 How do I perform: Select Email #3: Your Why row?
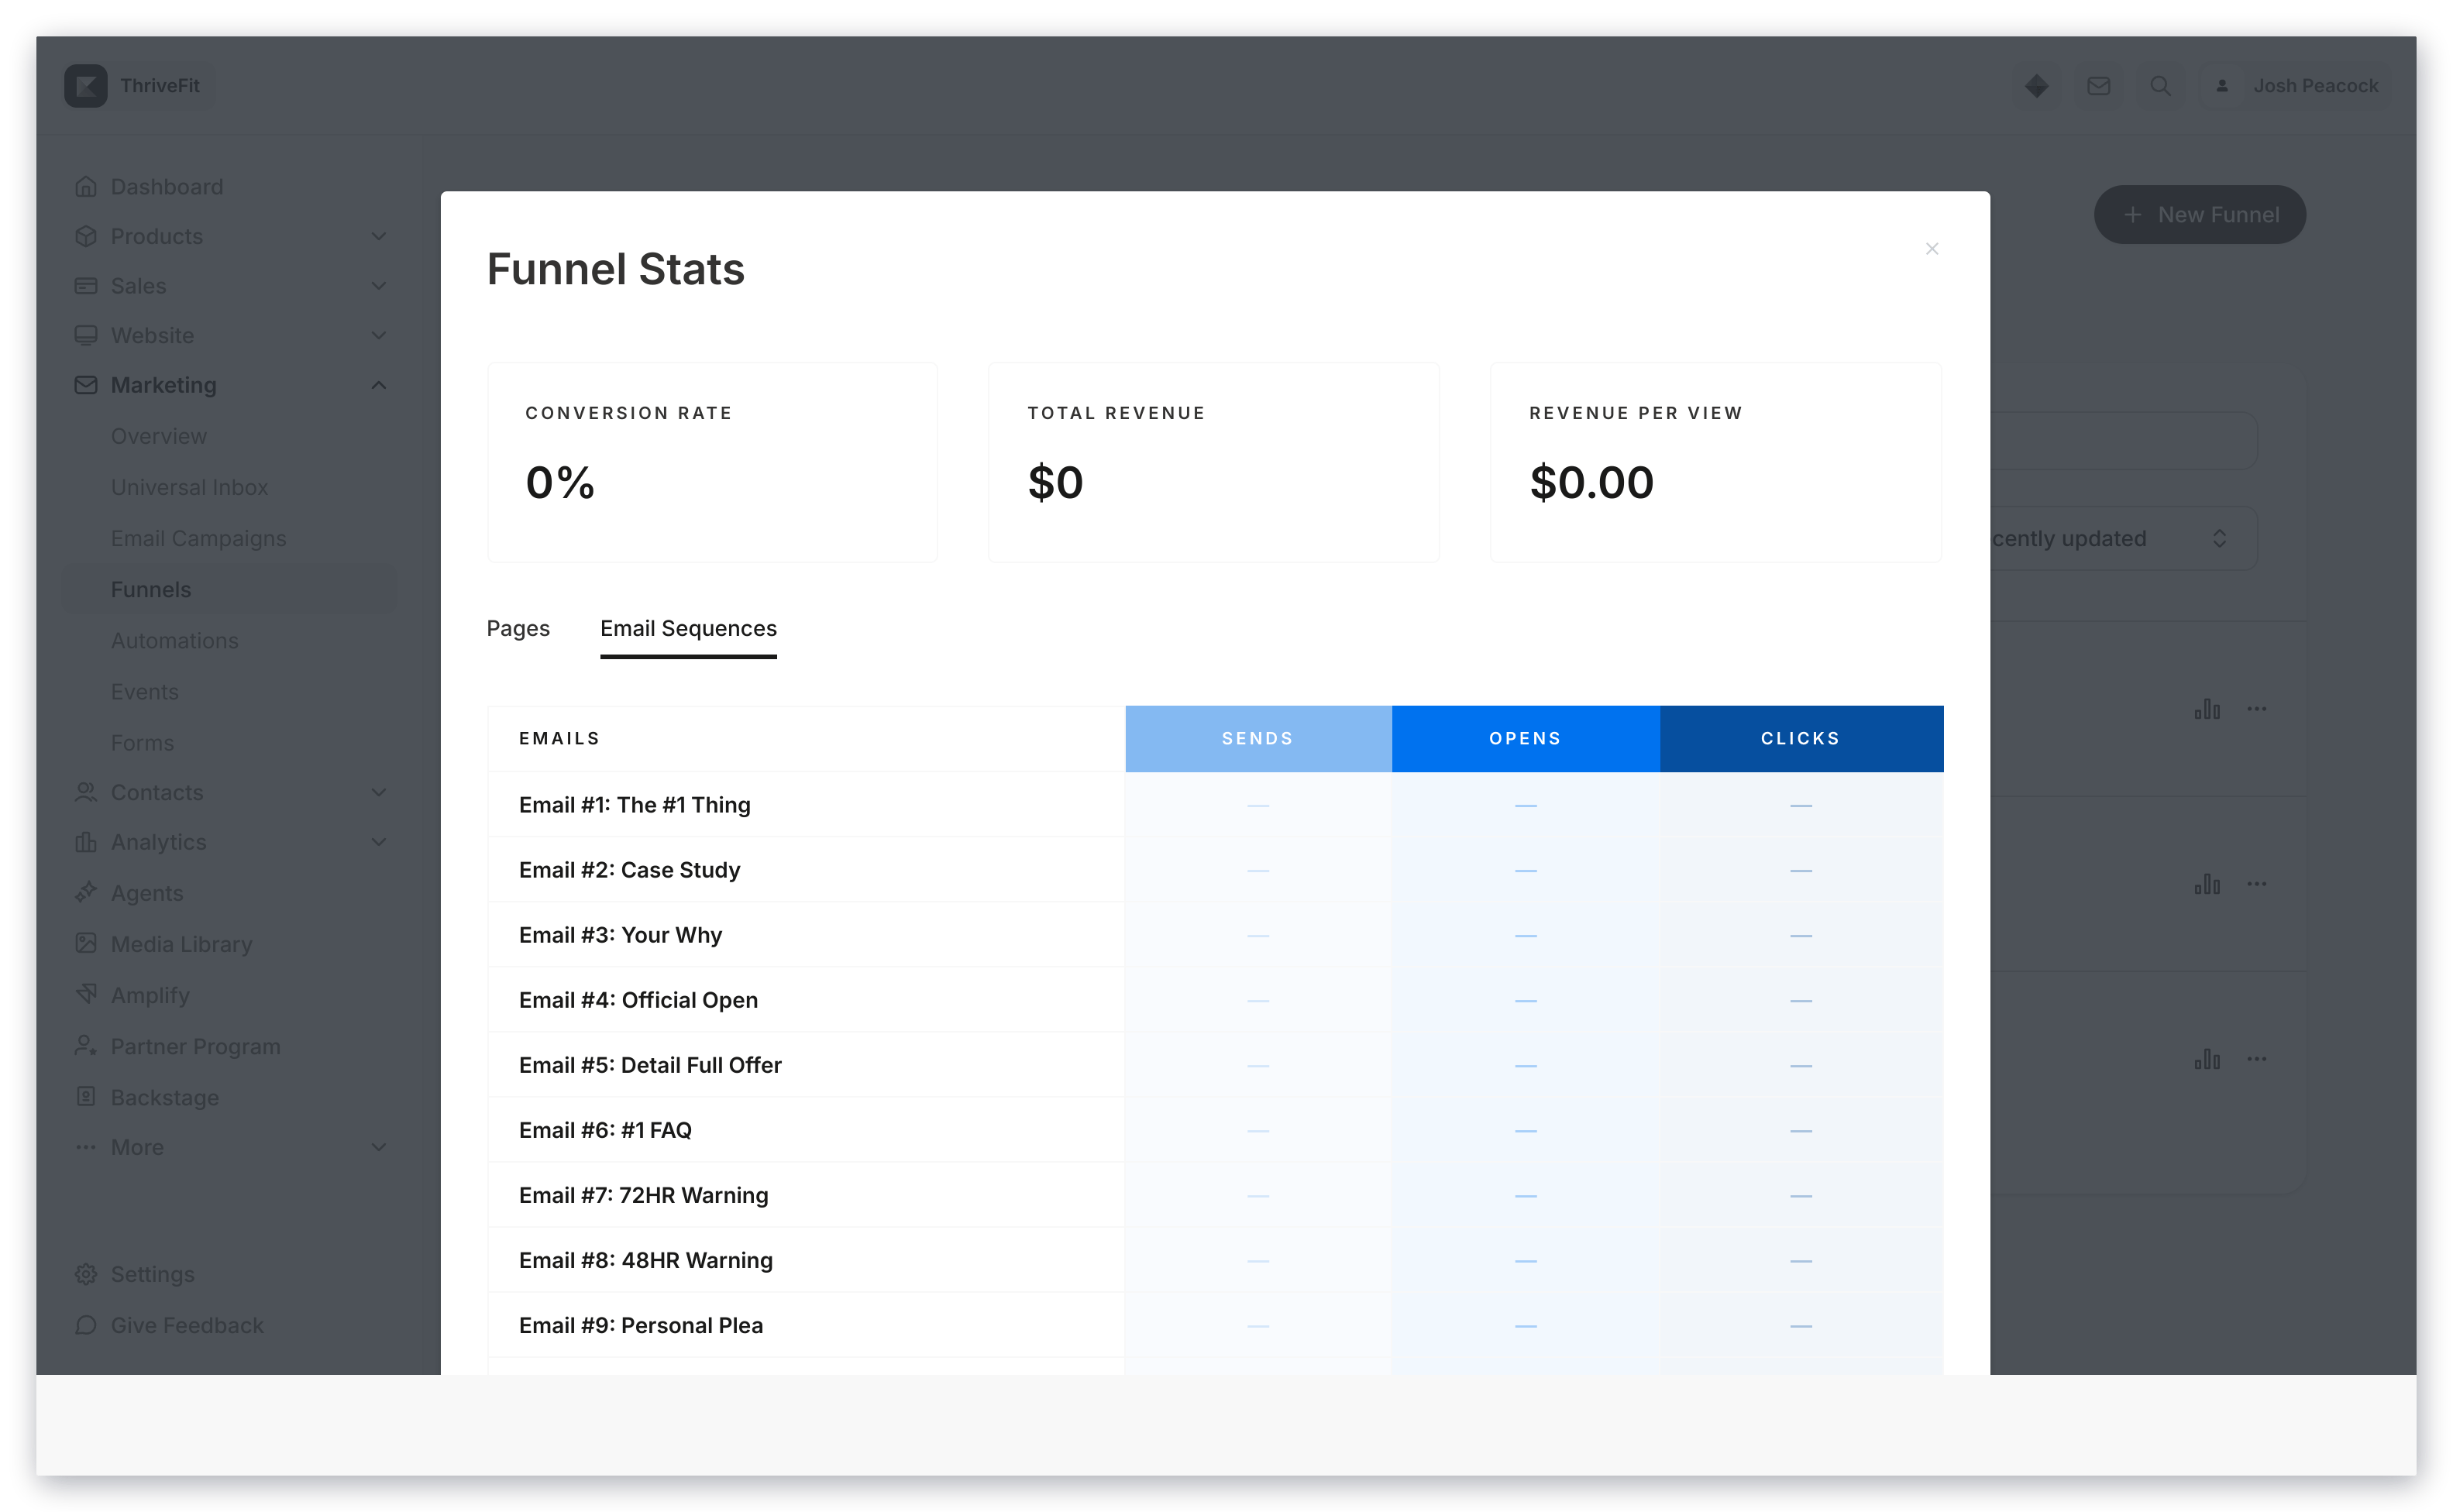click(1215, 934)
